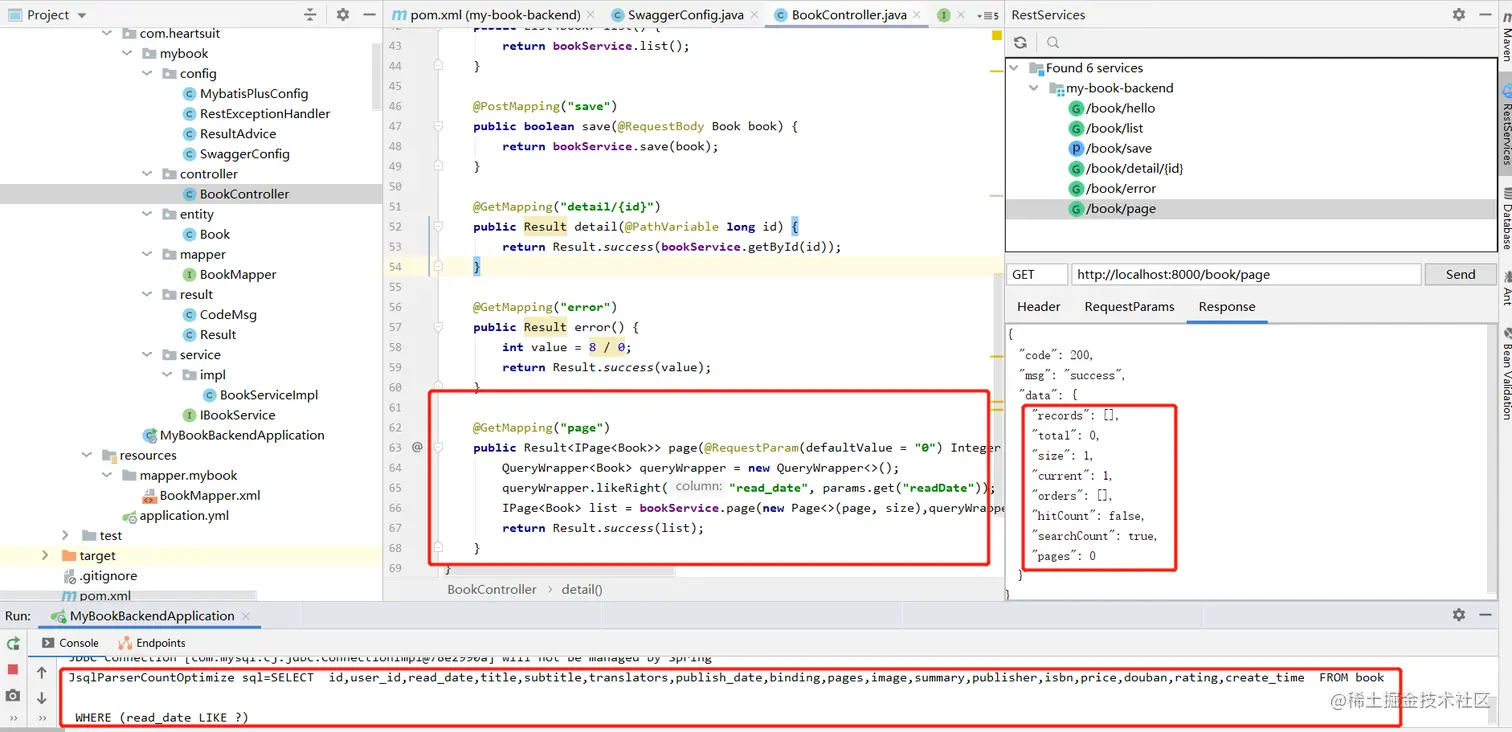Viewport: 1512px width, 732px height.
Task: Open the Project view dropdown
Action: tap(80, 14)
